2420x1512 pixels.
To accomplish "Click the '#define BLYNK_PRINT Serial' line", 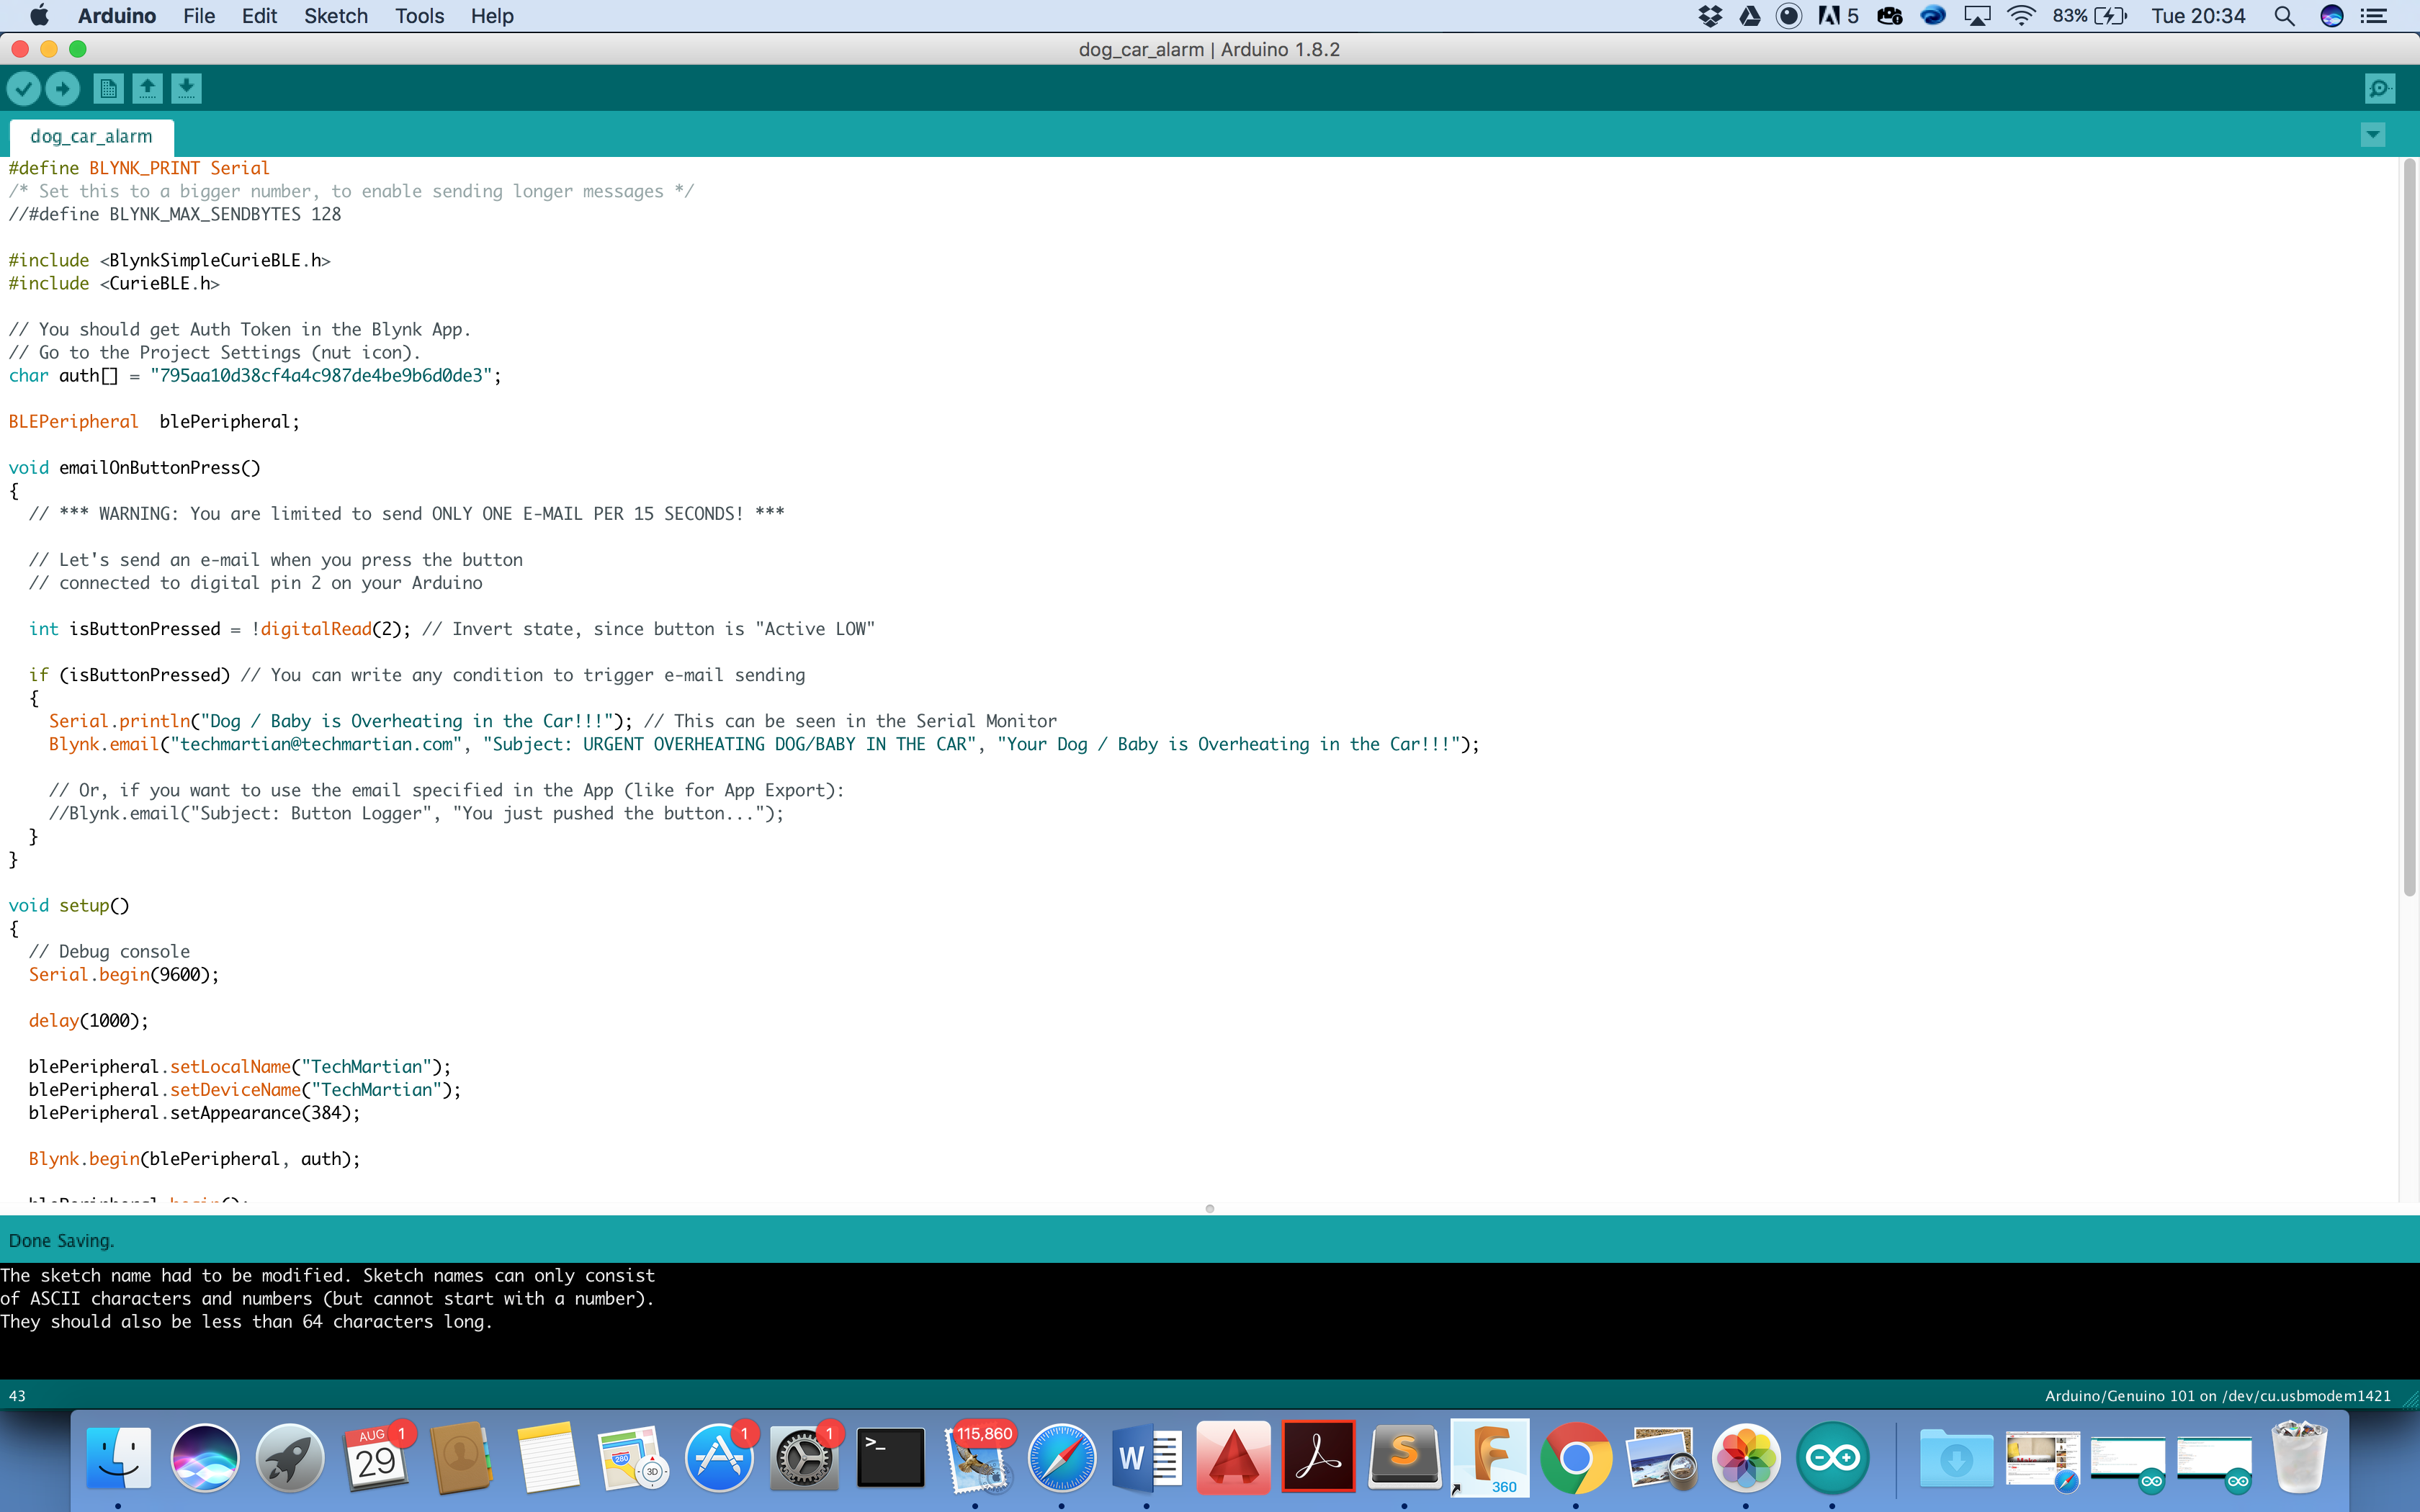I will pyautogui.click(x=139, y=168).
